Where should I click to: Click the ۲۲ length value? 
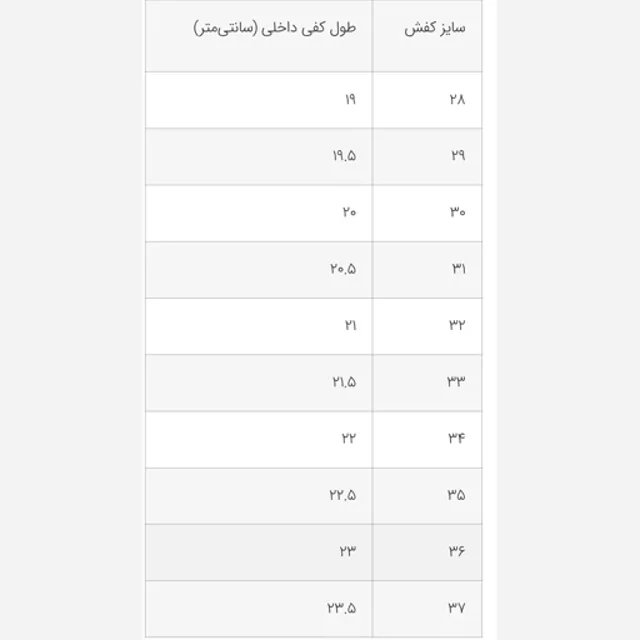(349, 438)
